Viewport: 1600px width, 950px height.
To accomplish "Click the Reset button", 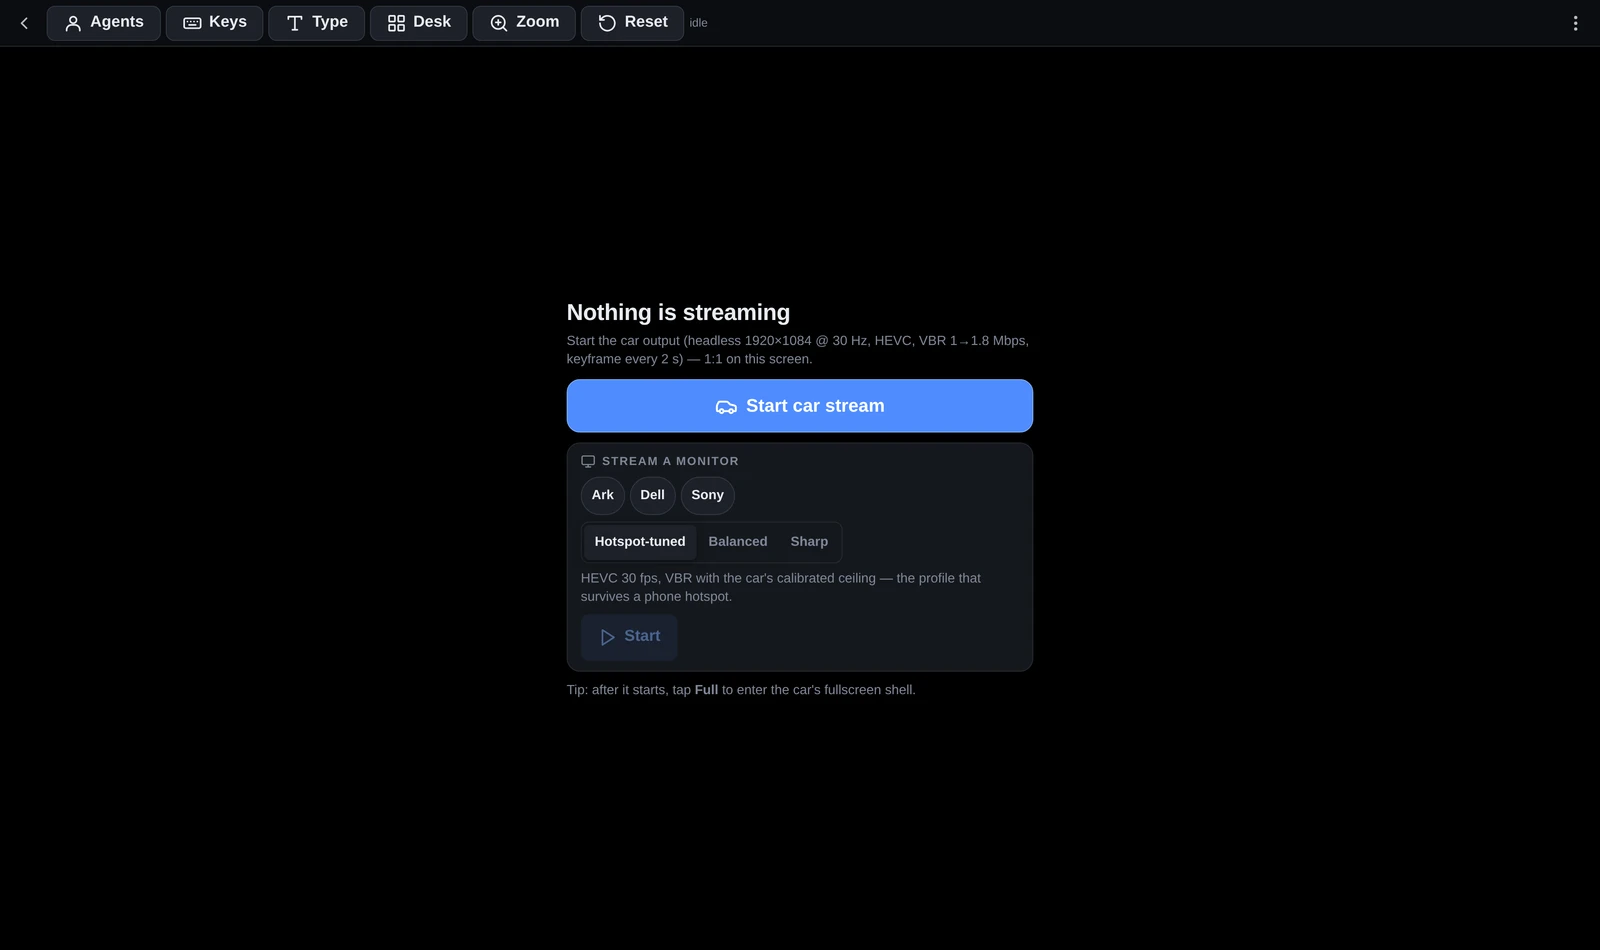I will coord(632,23).
